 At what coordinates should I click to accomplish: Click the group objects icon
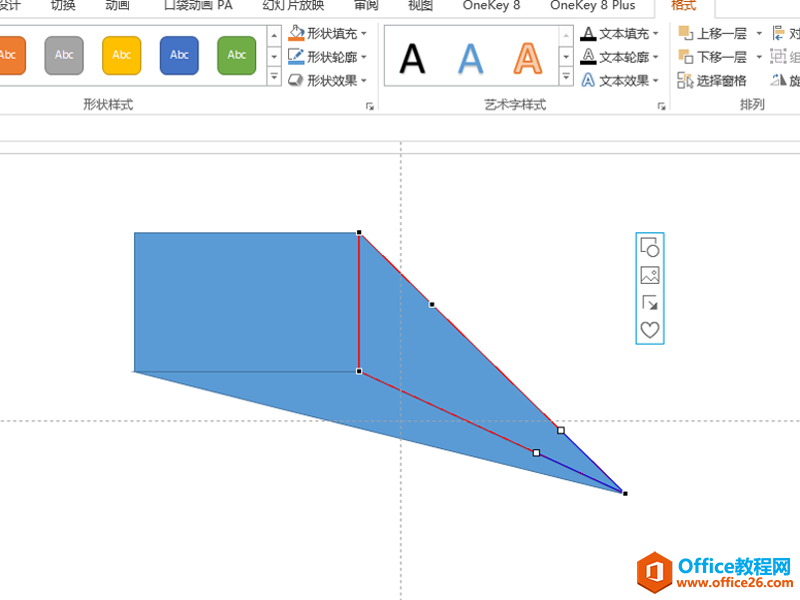pyautogui.click(x=778, y=56)
